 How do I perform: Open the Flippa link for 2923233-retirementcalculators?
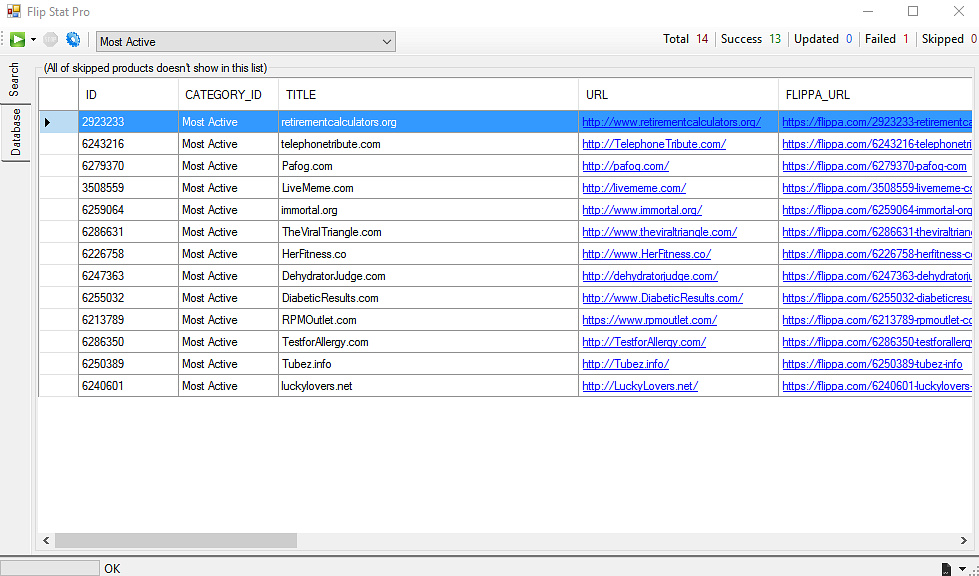click(877, 122)
